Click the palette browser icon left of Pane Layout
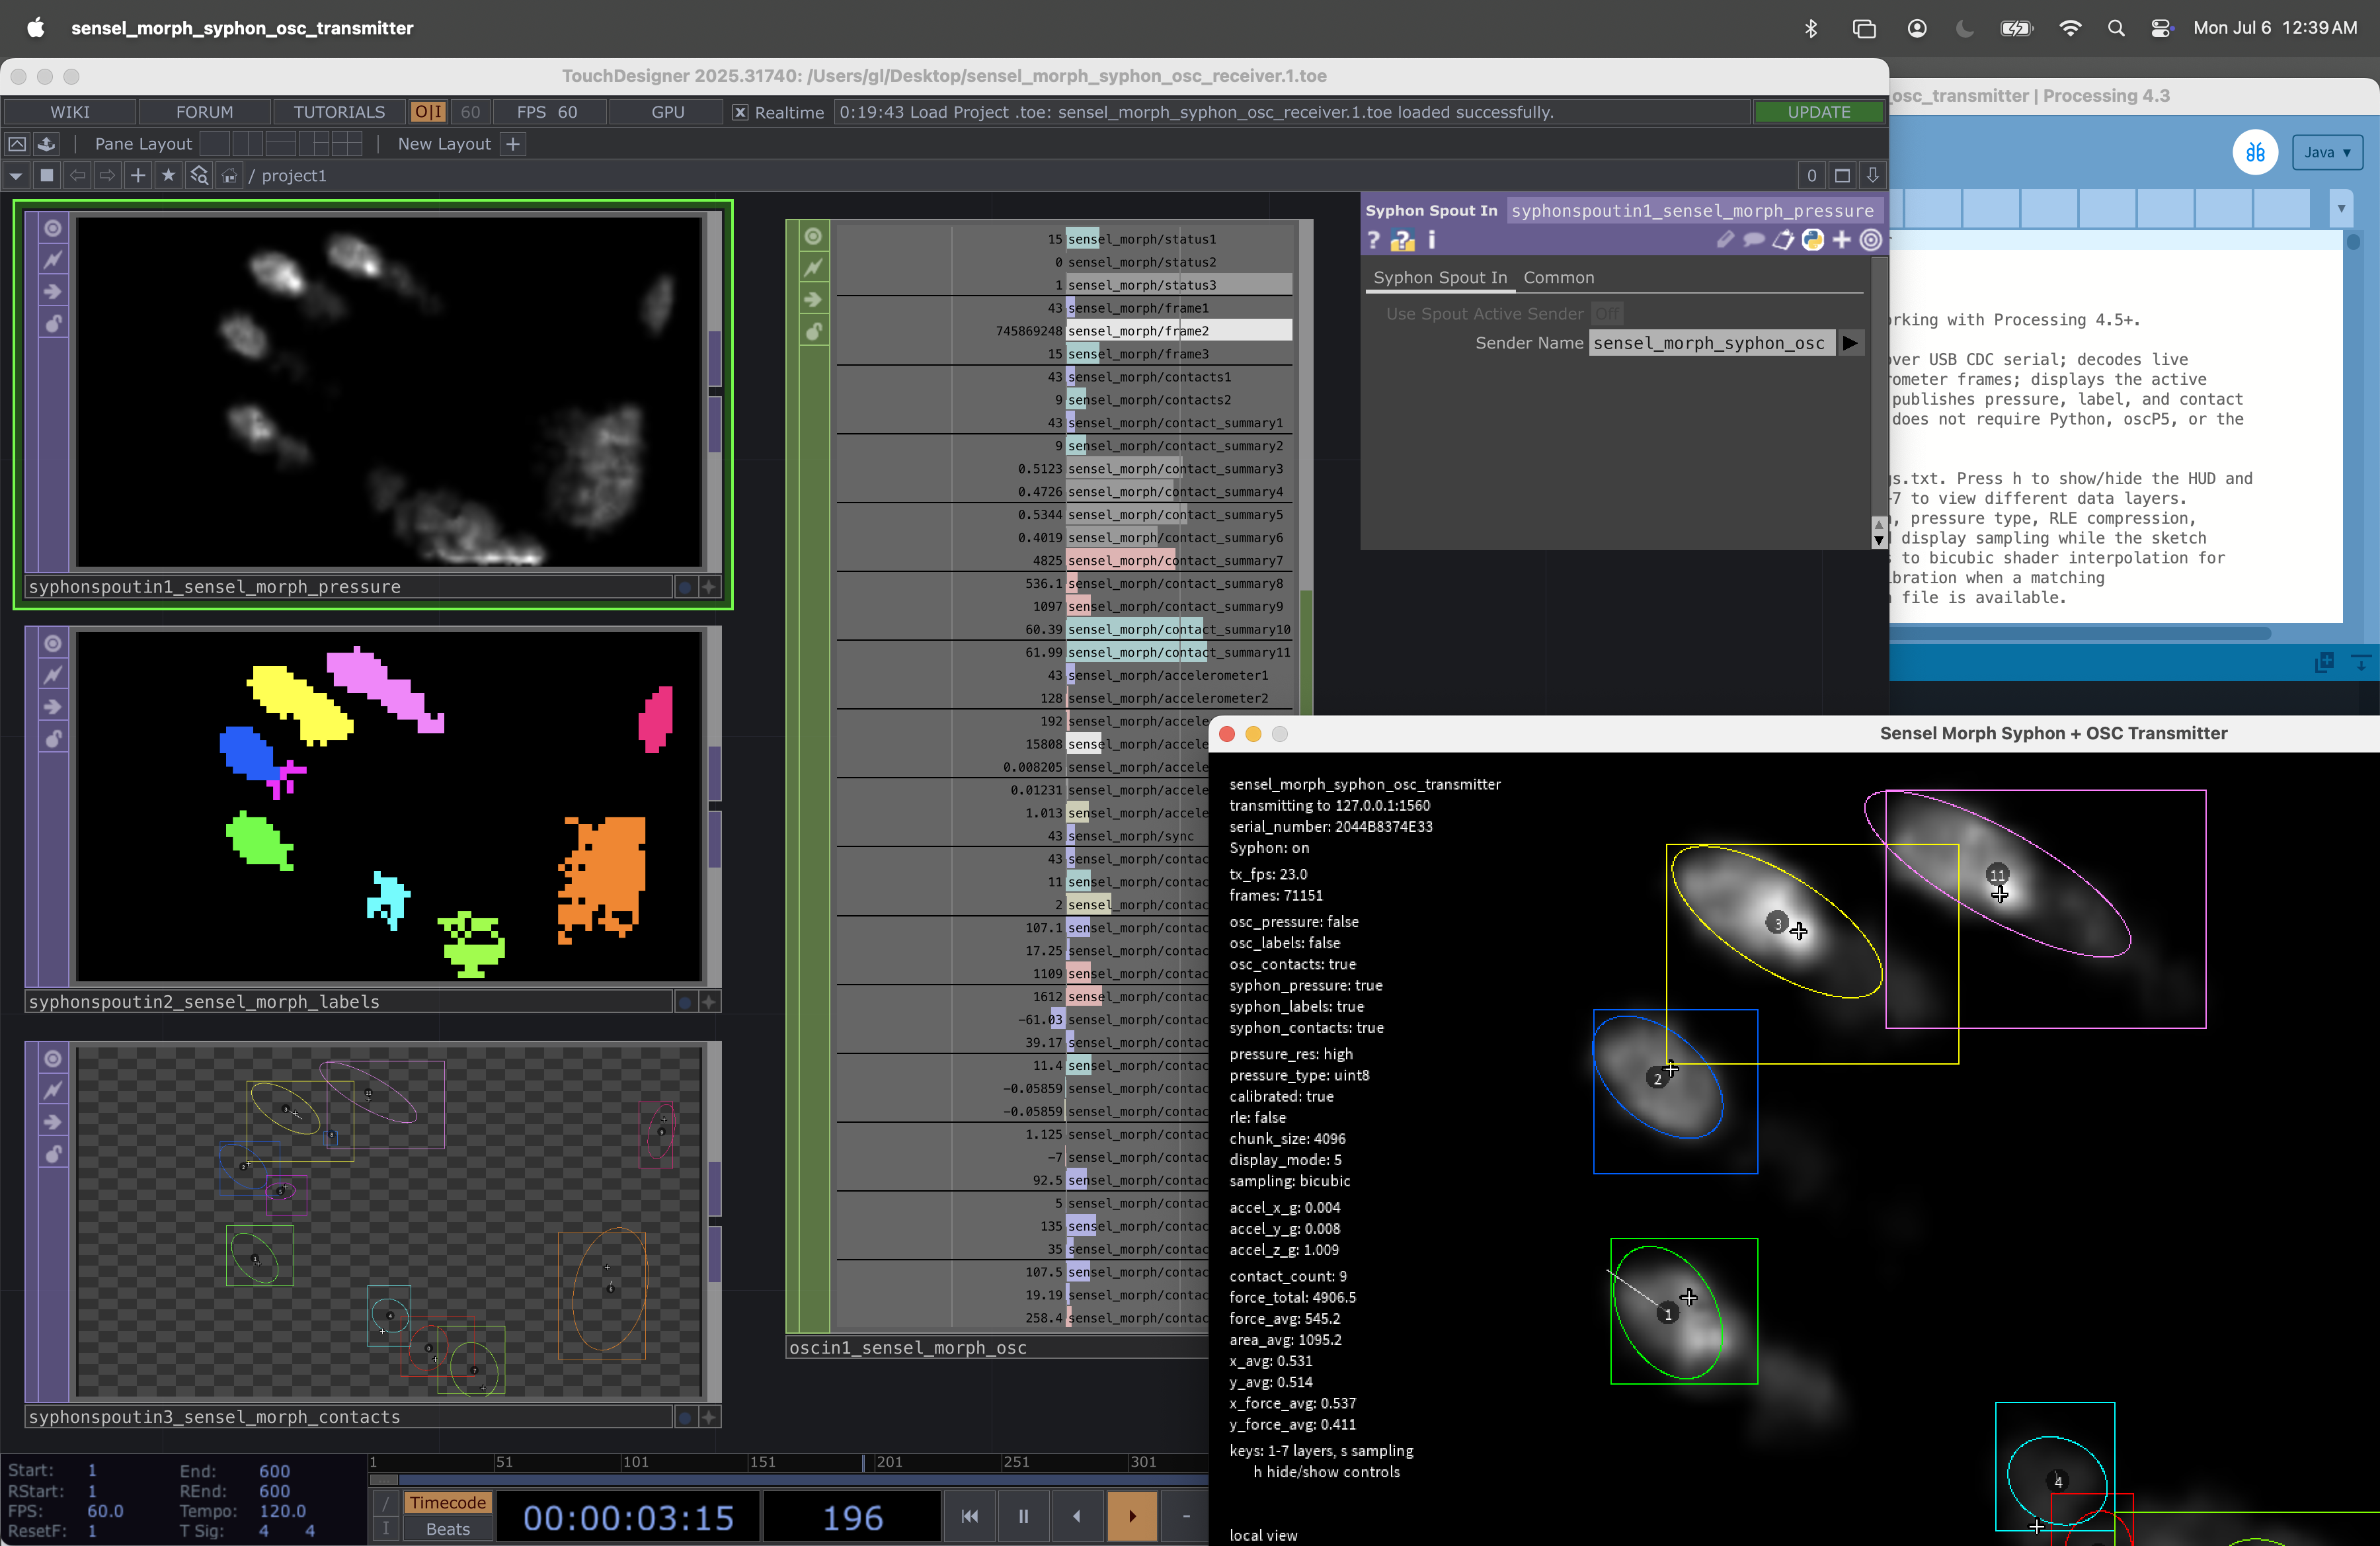This screenshot has height=1546, width=2380. click(17, 144)
